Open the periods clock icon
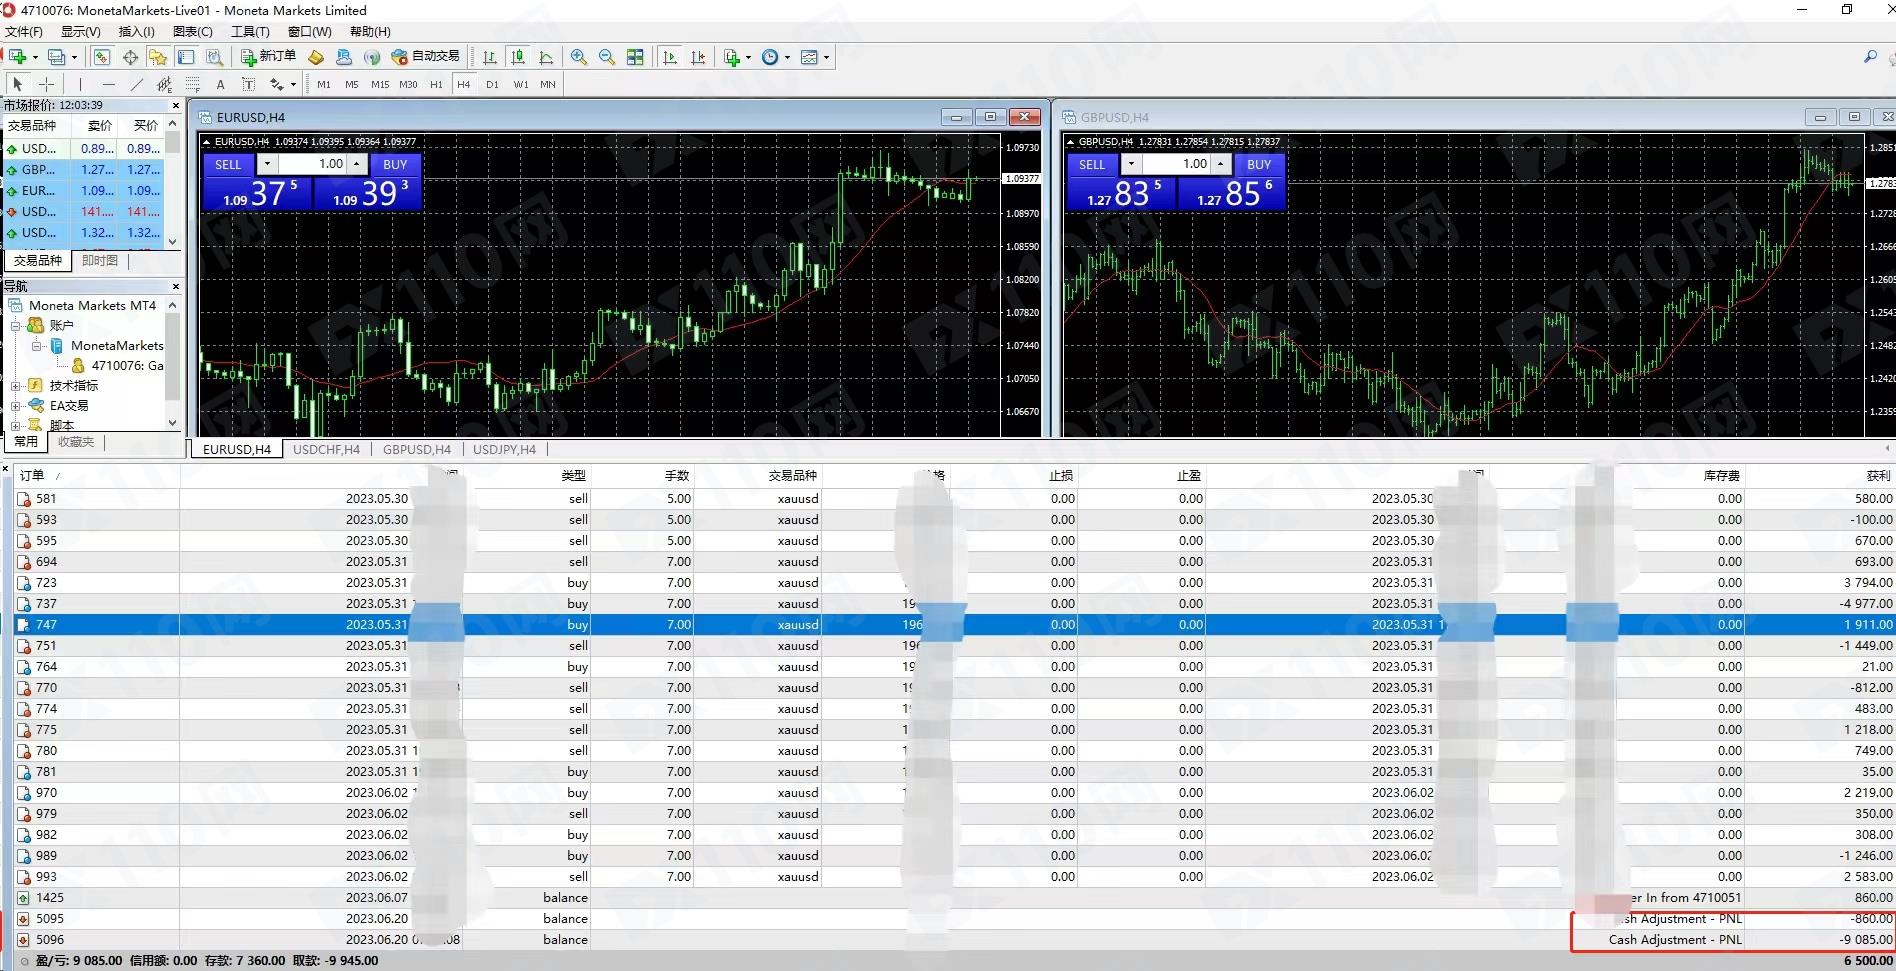This screenshot has width=1896, height=971. pos(770,57)
